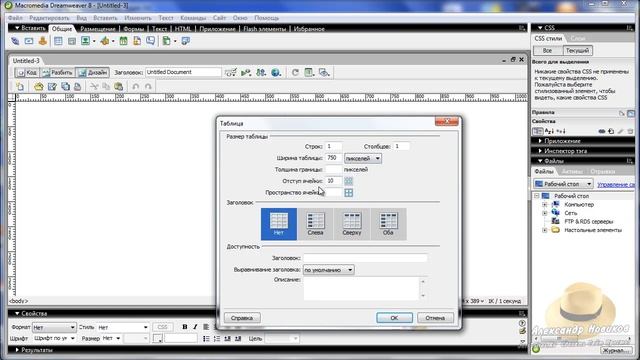The width and height of the screenshot is (640, 360).
Task: Expand the 'Компьютер' tree node
Action: coord(544,204)
